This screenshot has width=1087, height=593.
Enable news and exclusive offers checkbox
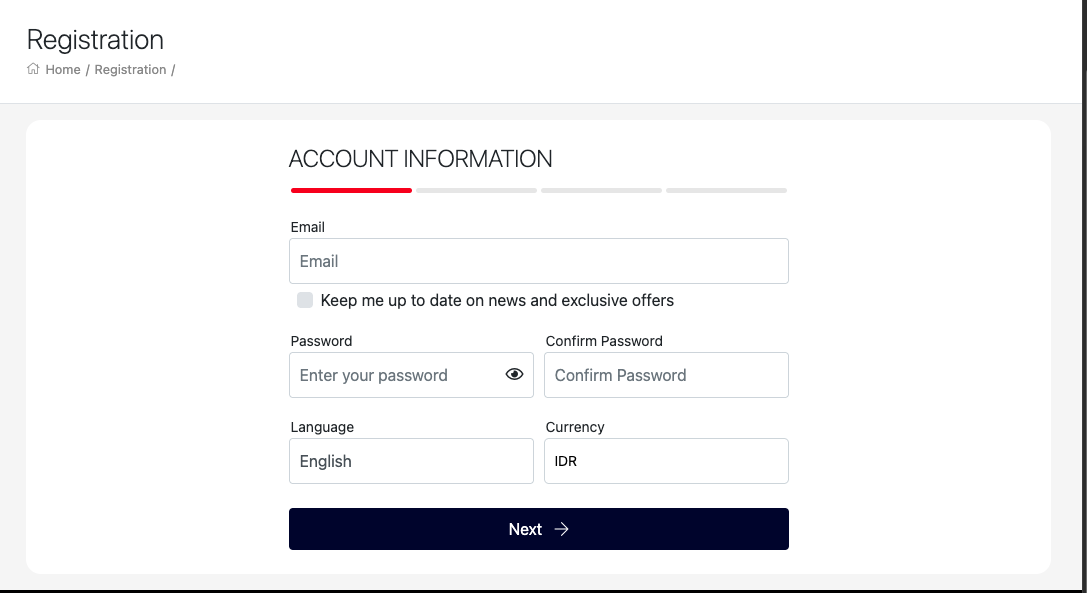pos(305,300)
